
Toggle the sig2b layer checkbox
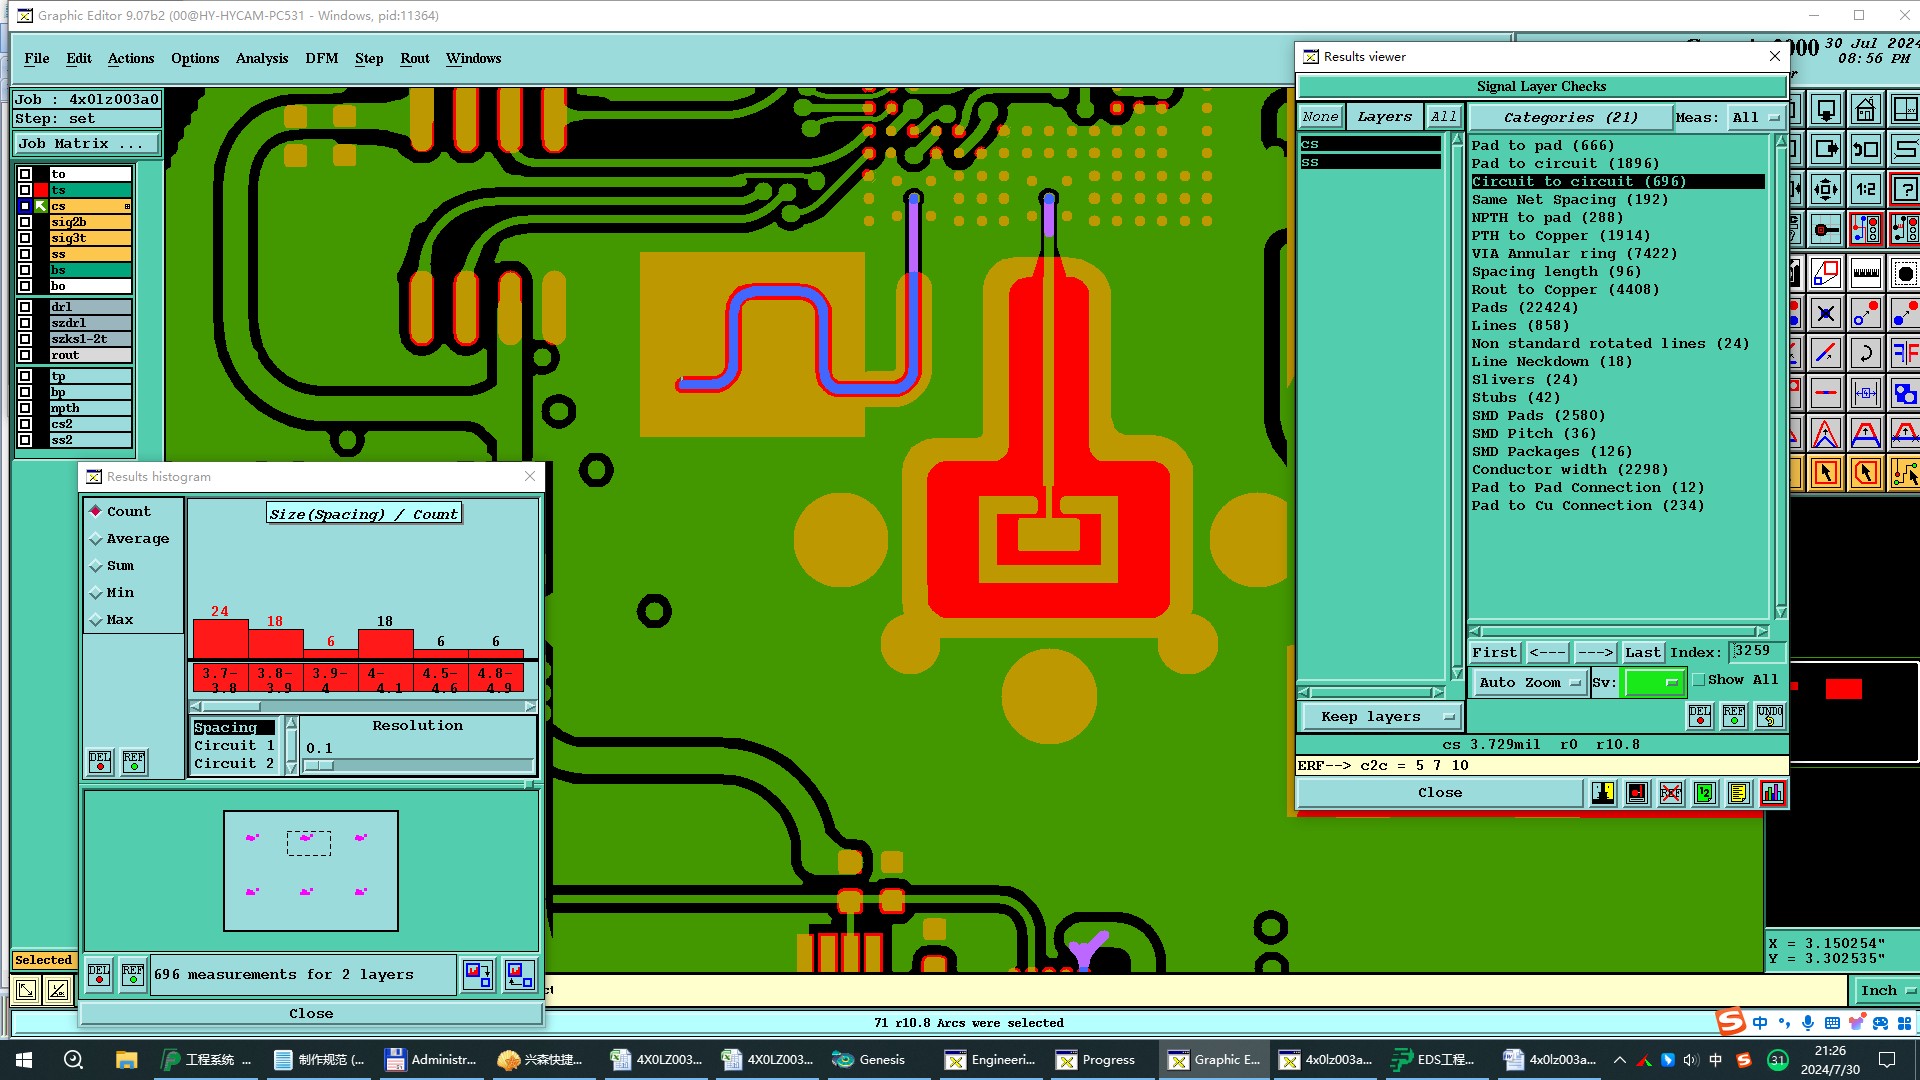(x=25, y=222)
